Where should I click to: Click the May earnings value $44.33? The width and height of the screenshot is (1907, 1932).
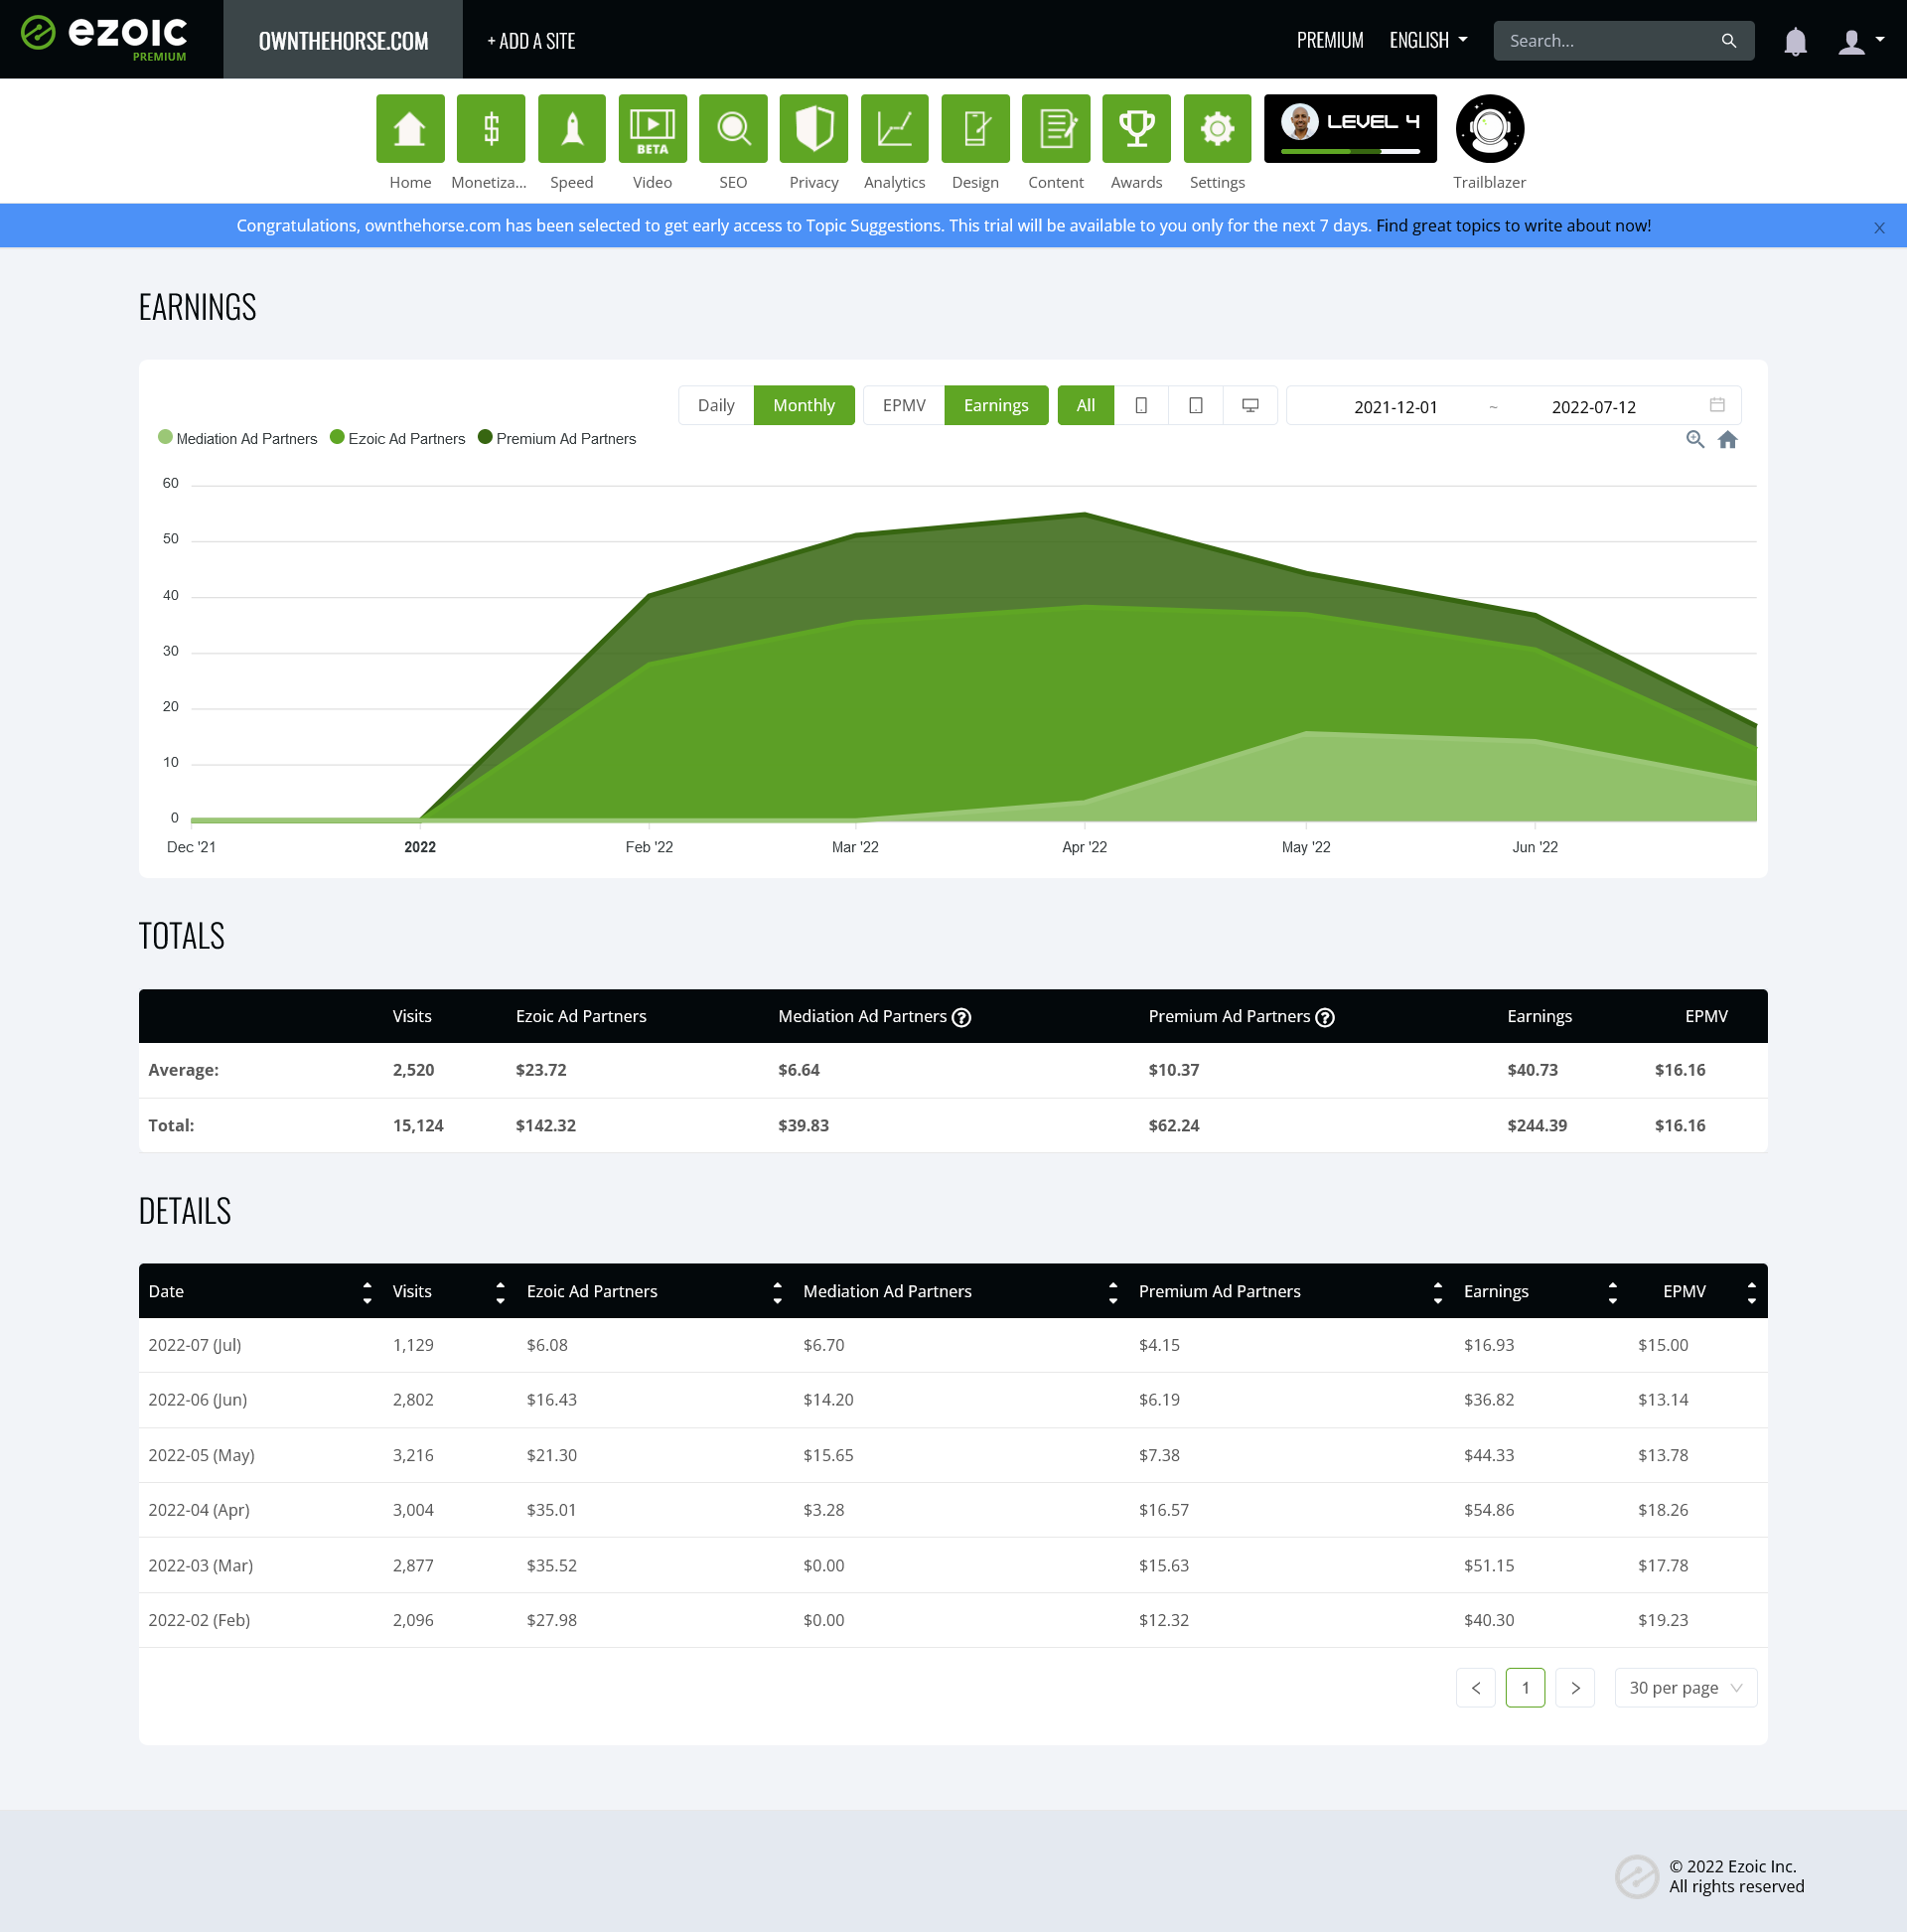[x=1489, y=1456]
